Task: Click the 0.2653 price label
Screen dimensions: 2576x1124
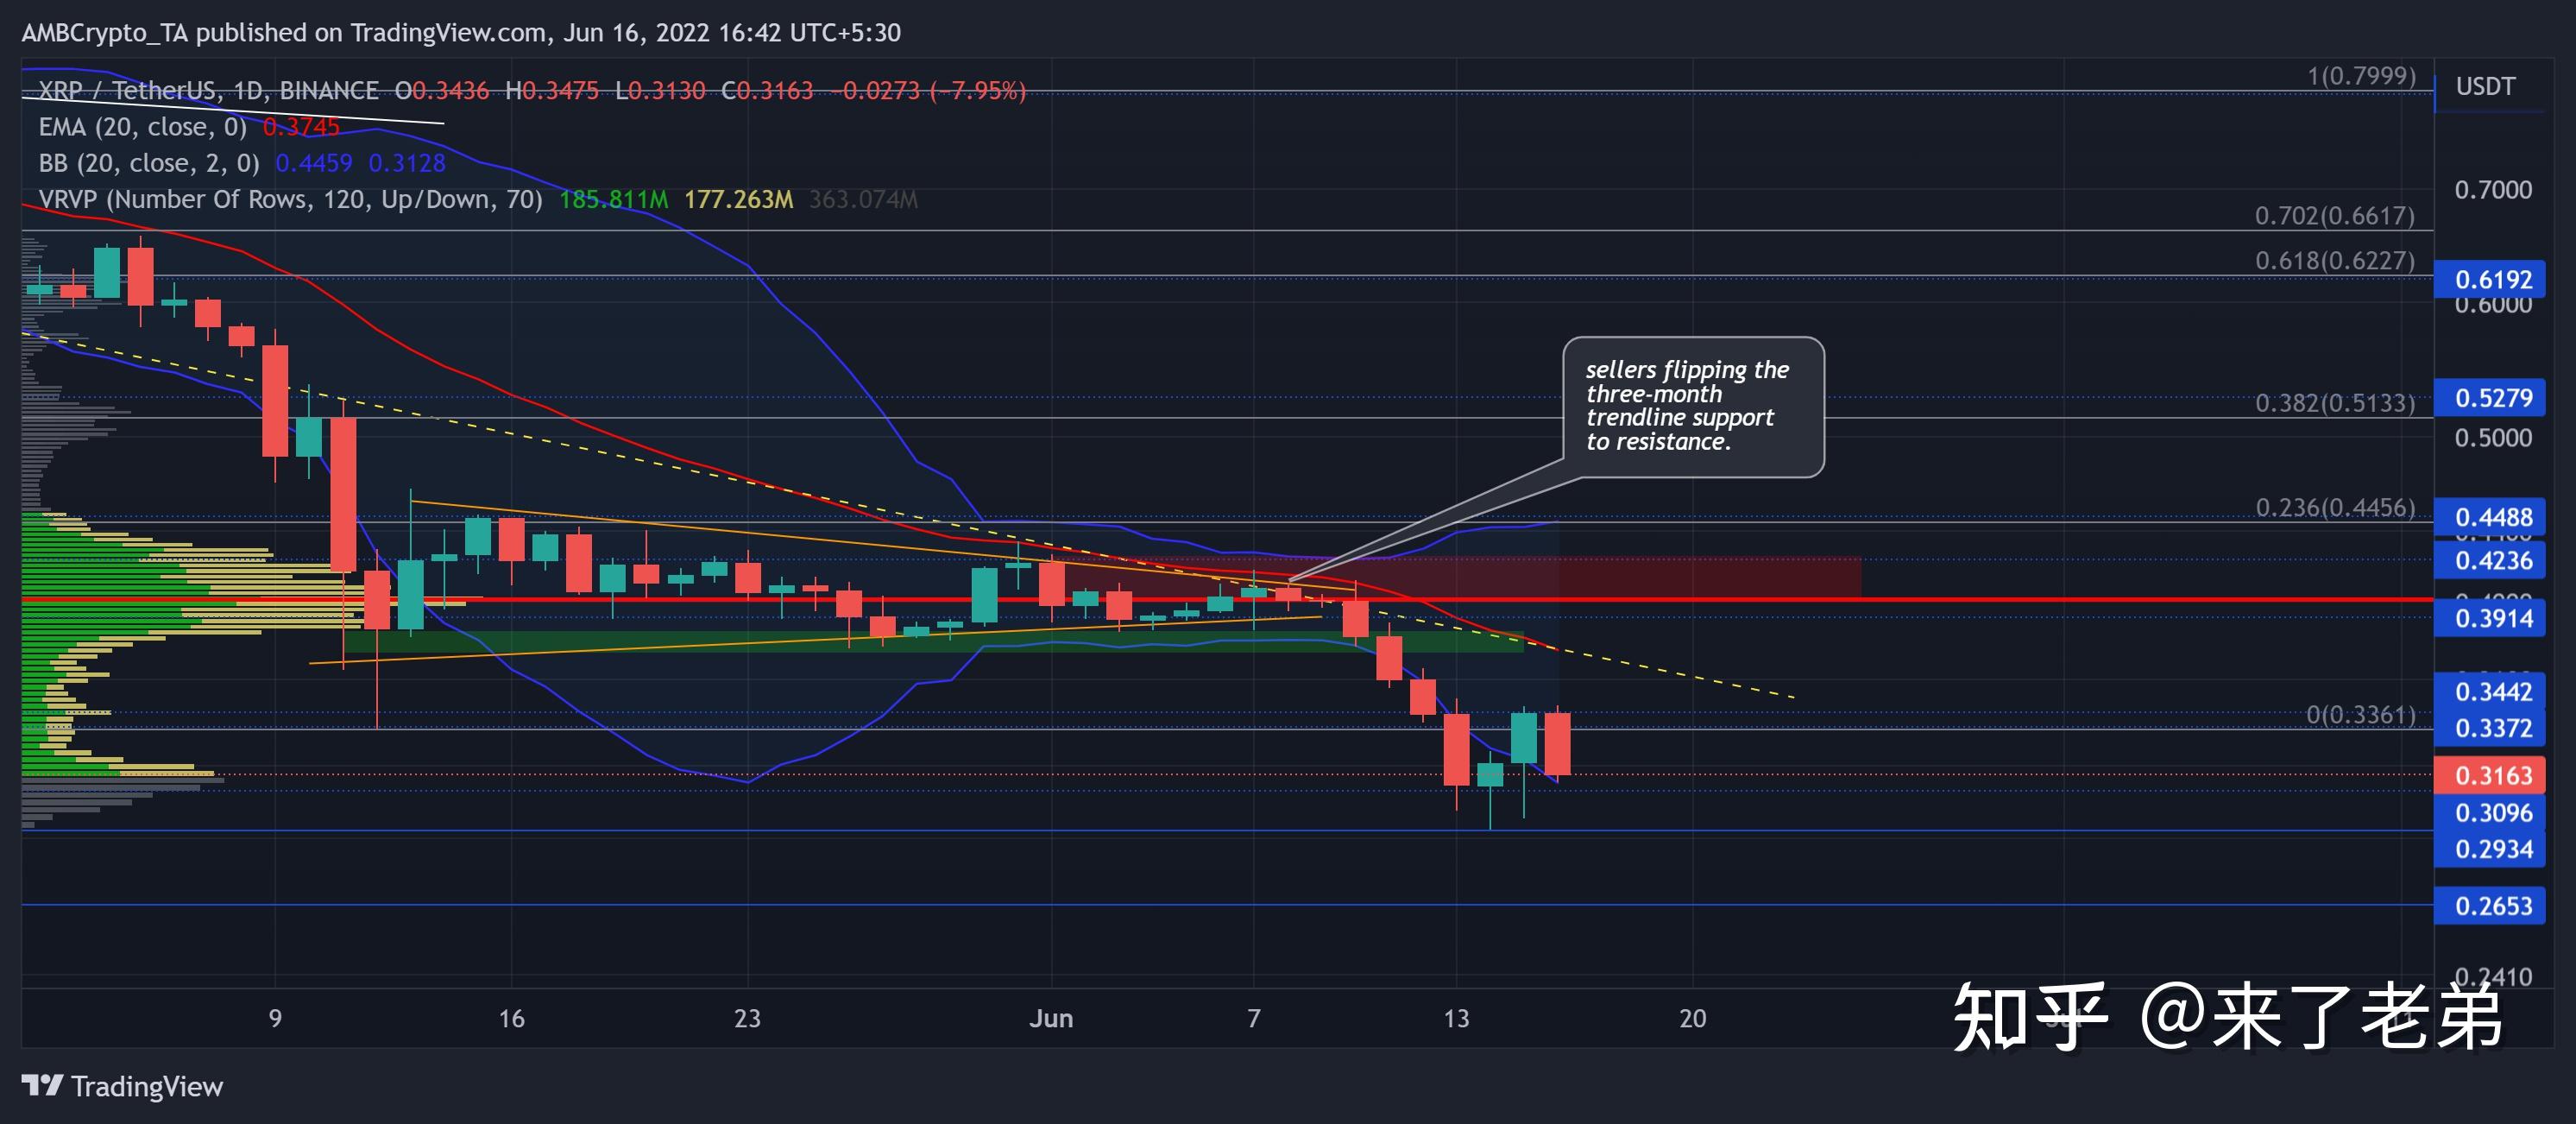Action: [x=2489, y=906]
